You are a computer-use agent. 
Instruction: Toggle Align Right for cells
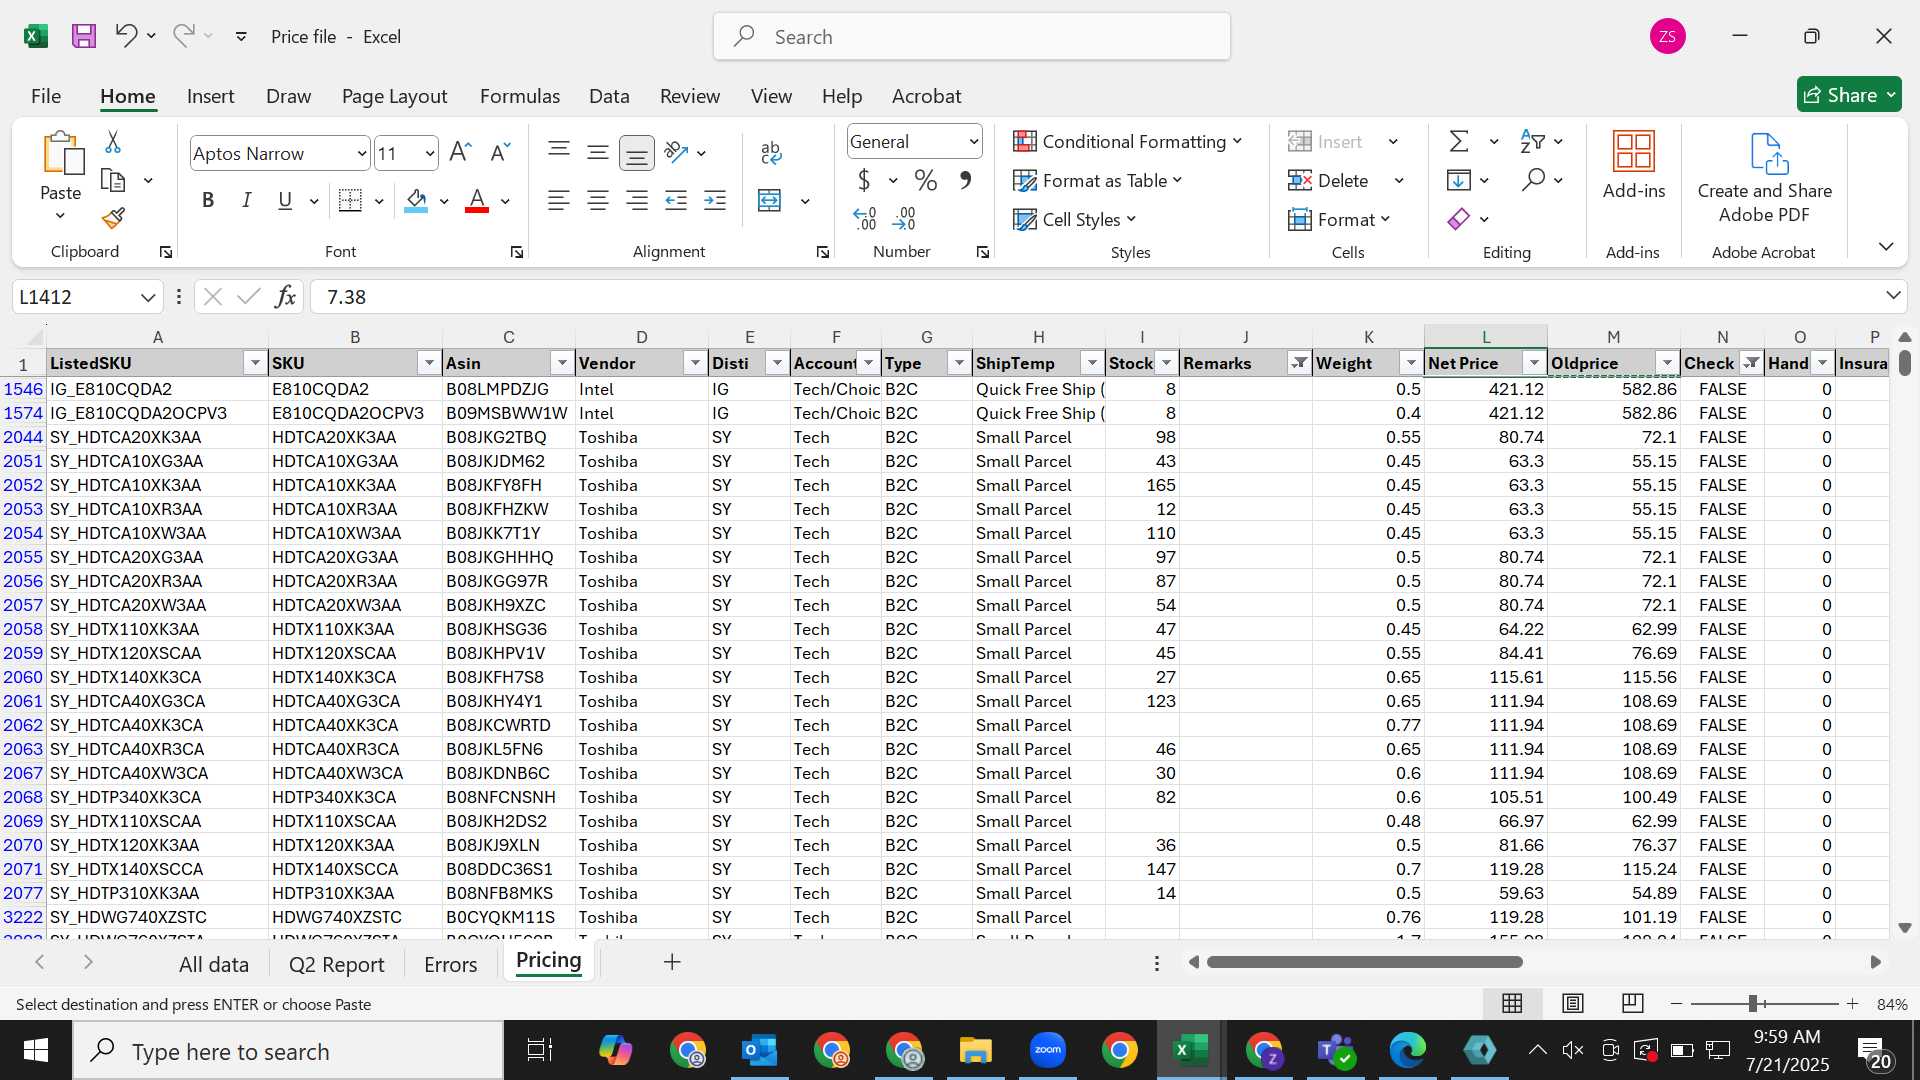coord(637,201)
